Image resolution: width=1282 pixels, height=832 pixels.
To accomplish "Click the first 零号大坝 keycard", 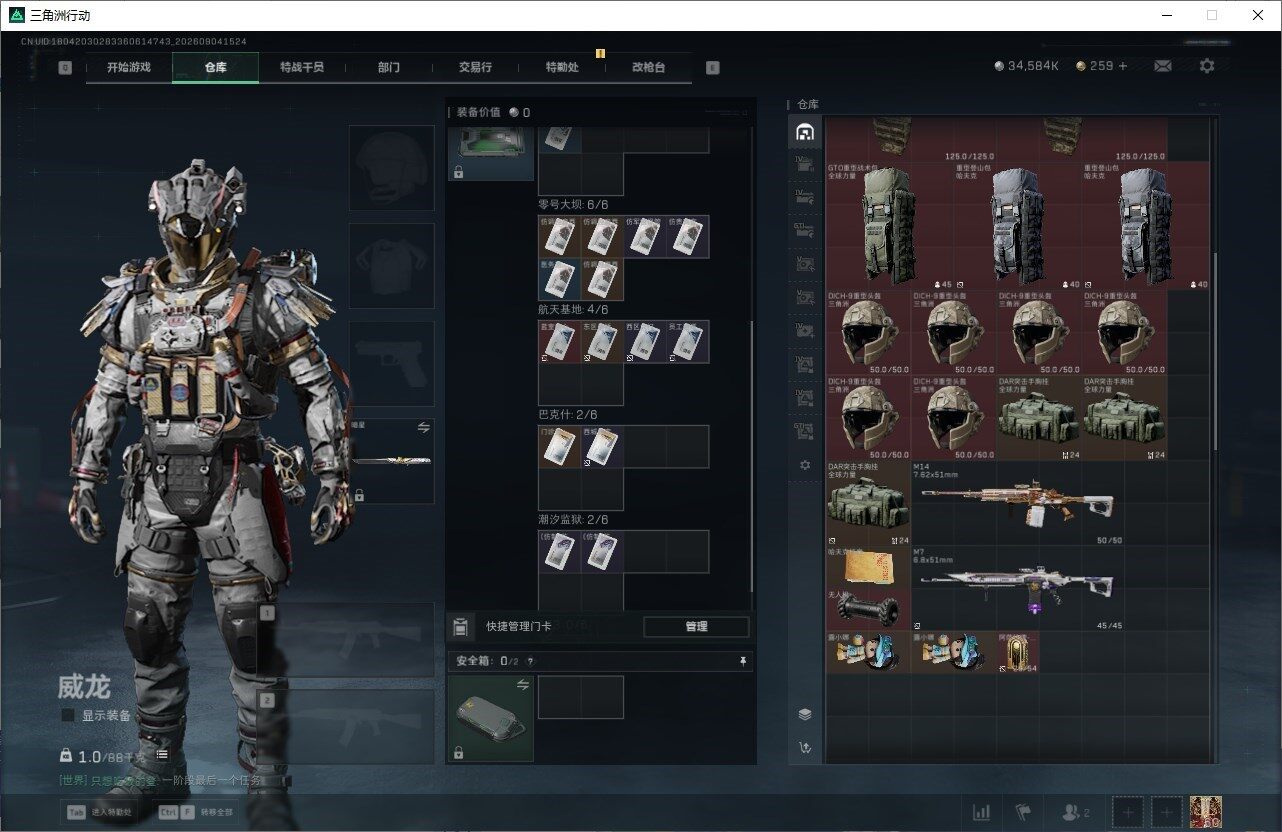I will pos(560,237).
